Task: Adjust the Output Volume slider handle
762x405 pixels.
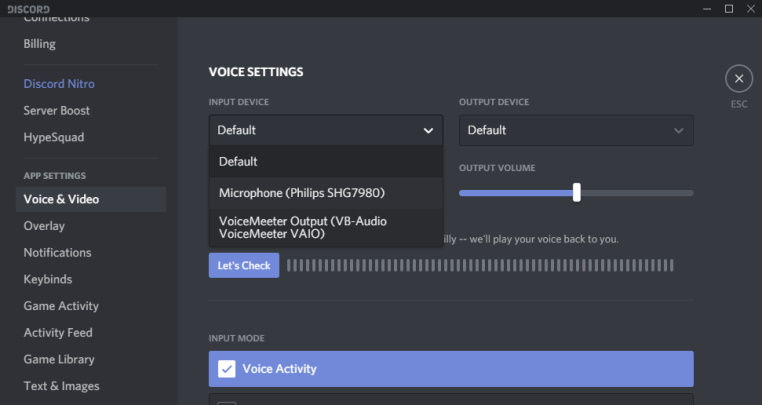Action: (x=576, y=193)
